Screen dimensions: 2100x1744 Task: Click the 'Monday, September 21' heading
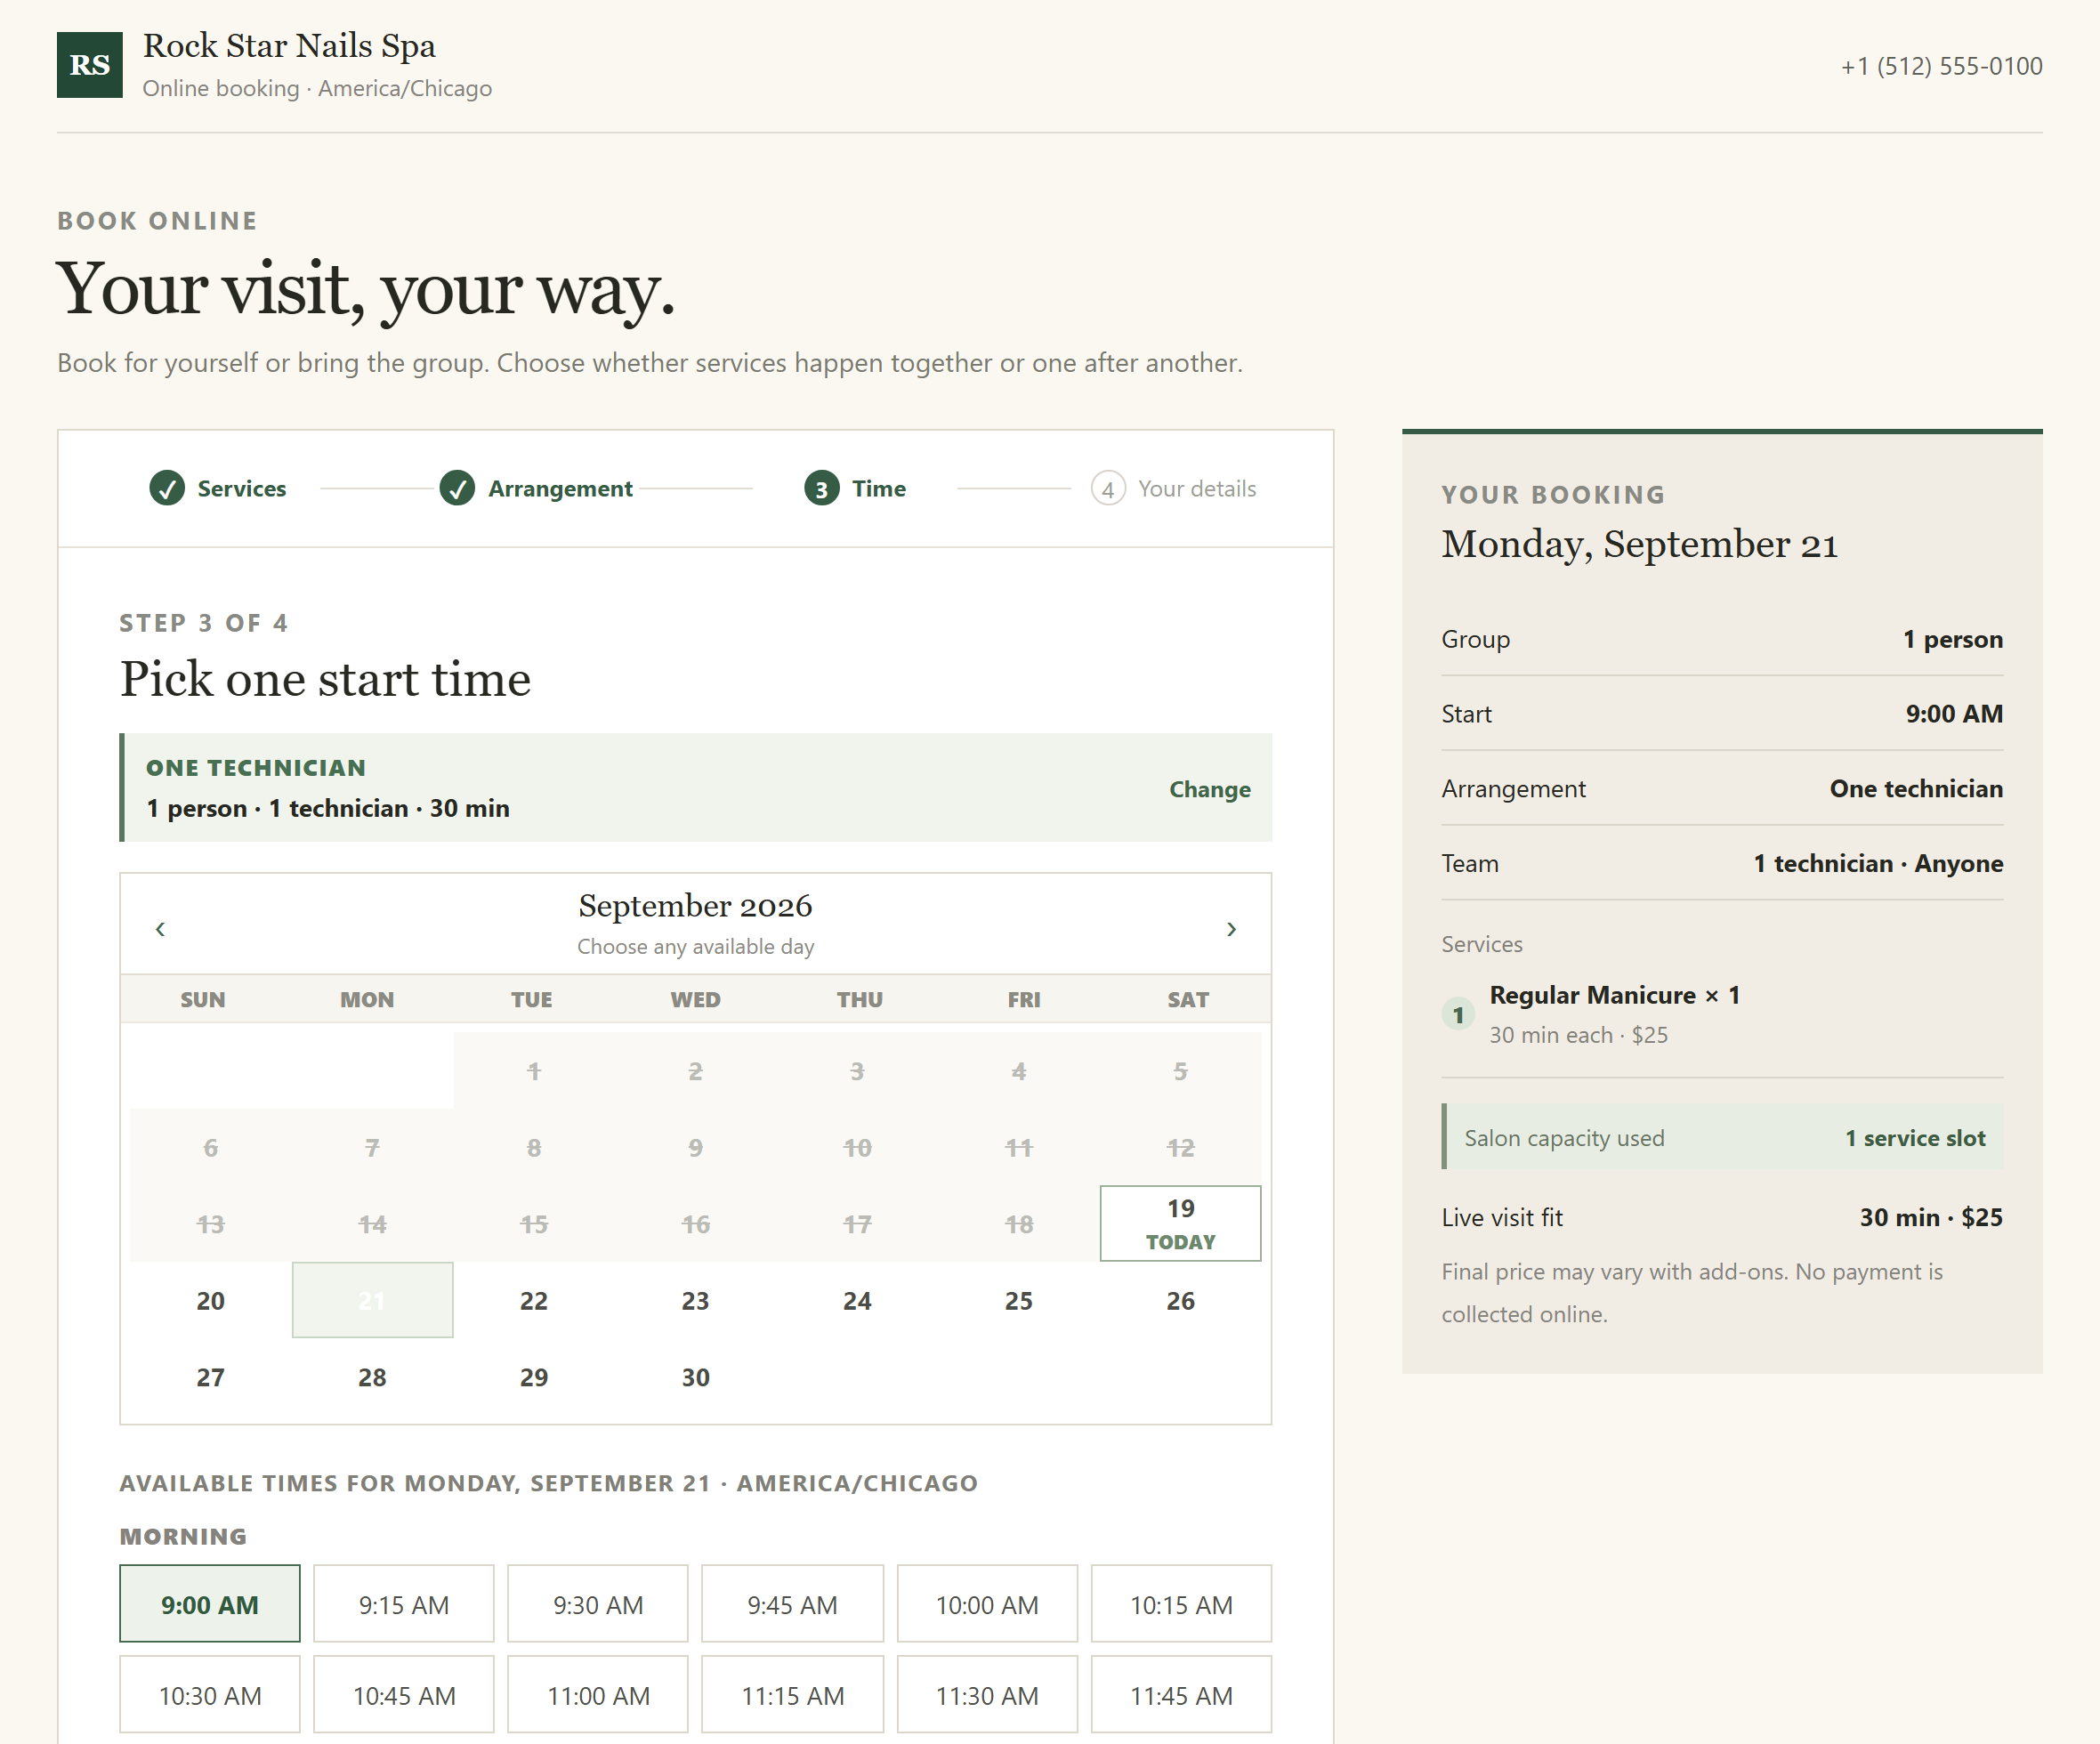tap(1639, 545)
